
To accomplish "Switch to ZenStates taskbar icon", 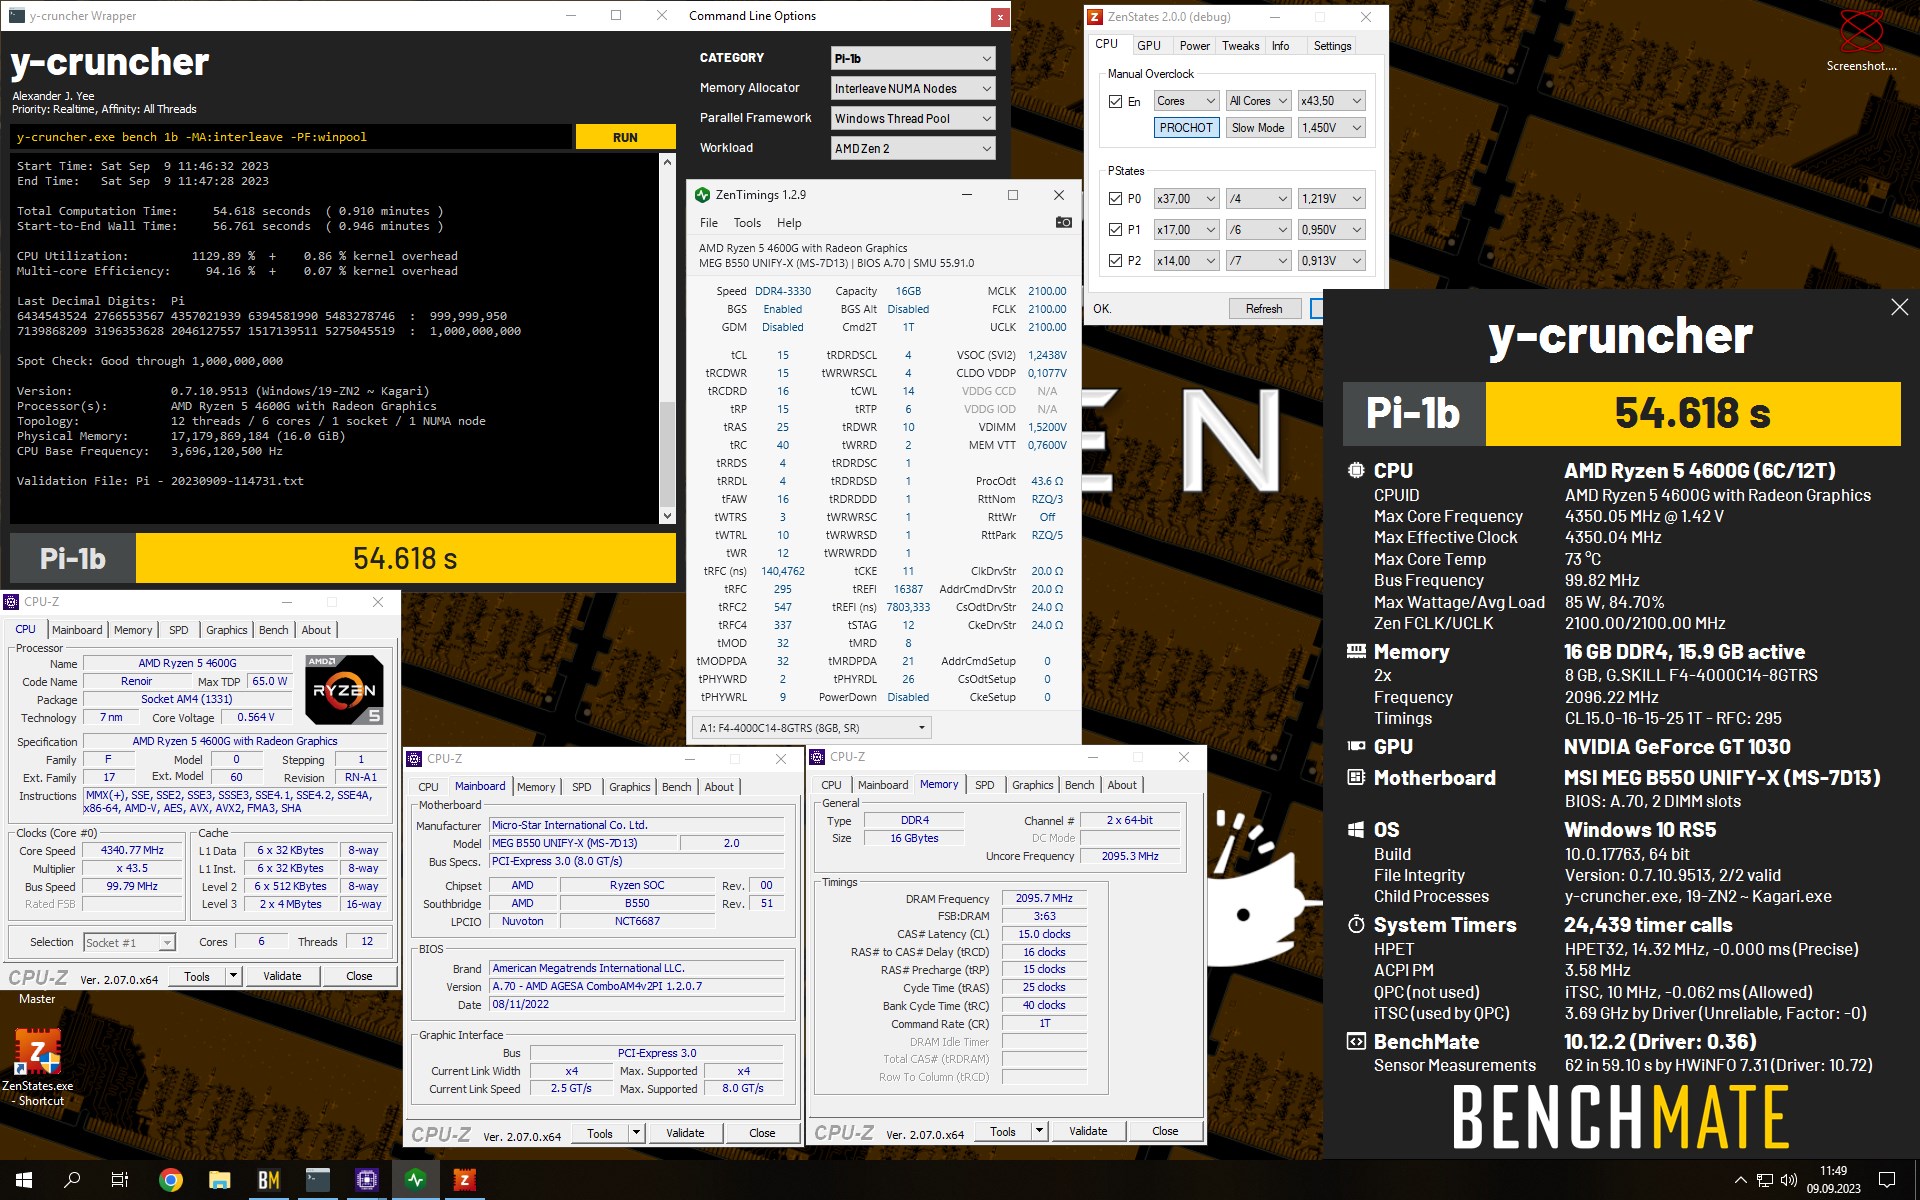I will coord(465,1180).
